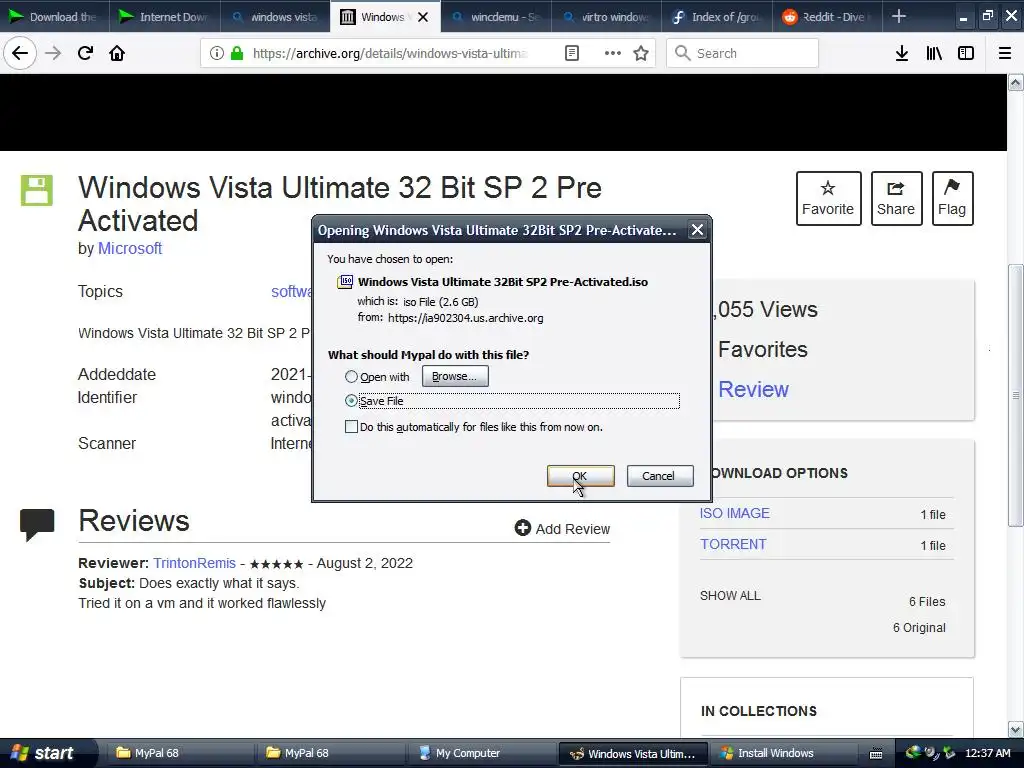Switch to the wincdemu search tab

pyautogui.click(x=496, y=16)
